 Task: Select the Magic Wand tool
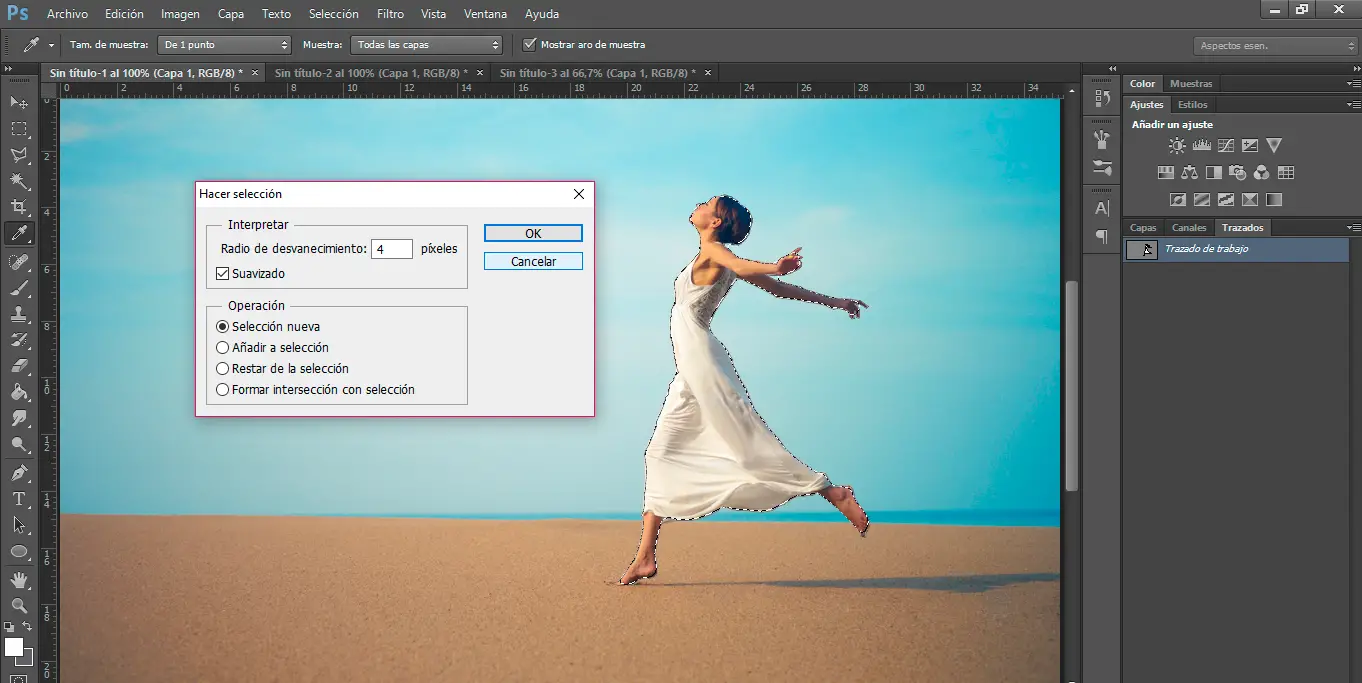19,181
